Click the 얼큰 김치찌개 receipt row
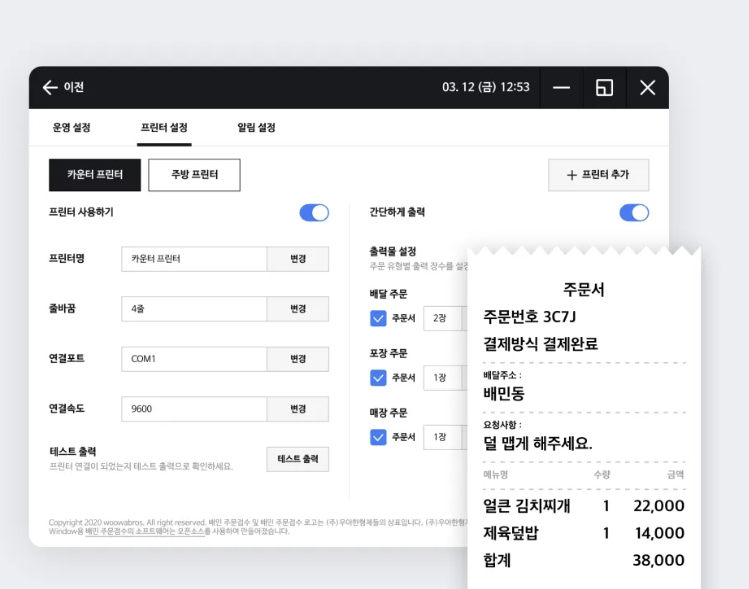 point(584,506)
